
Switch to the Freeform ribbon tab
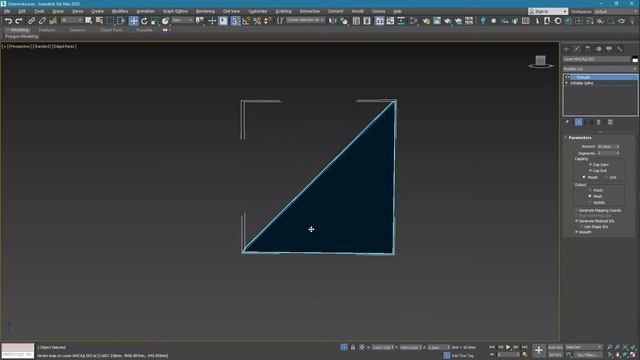[47, 30]
